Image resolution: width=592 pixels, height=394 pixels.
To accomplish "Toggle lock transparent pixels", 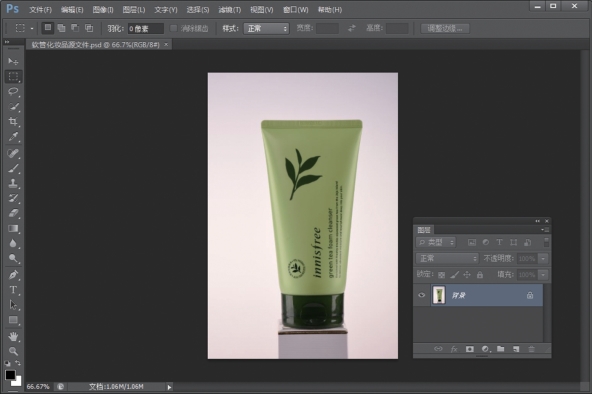I will pyautogui.click(x=441, y=275).
